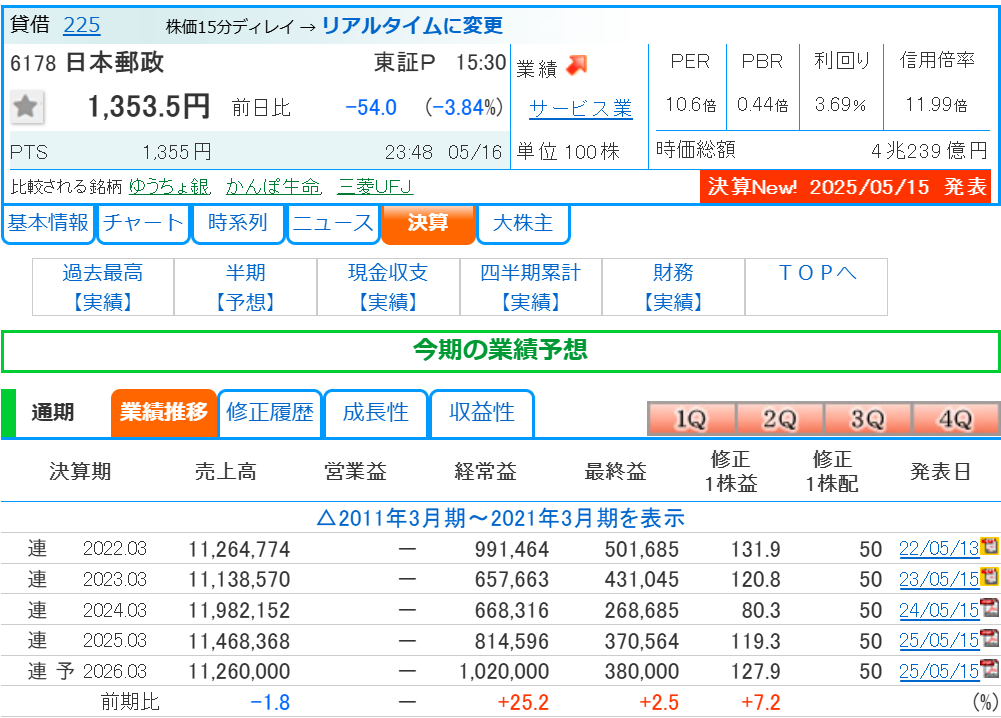Open the 25/05/15 date link in 2026.03 row
1001x718 pixels.
pyautogui.click(x=939, y=671)
